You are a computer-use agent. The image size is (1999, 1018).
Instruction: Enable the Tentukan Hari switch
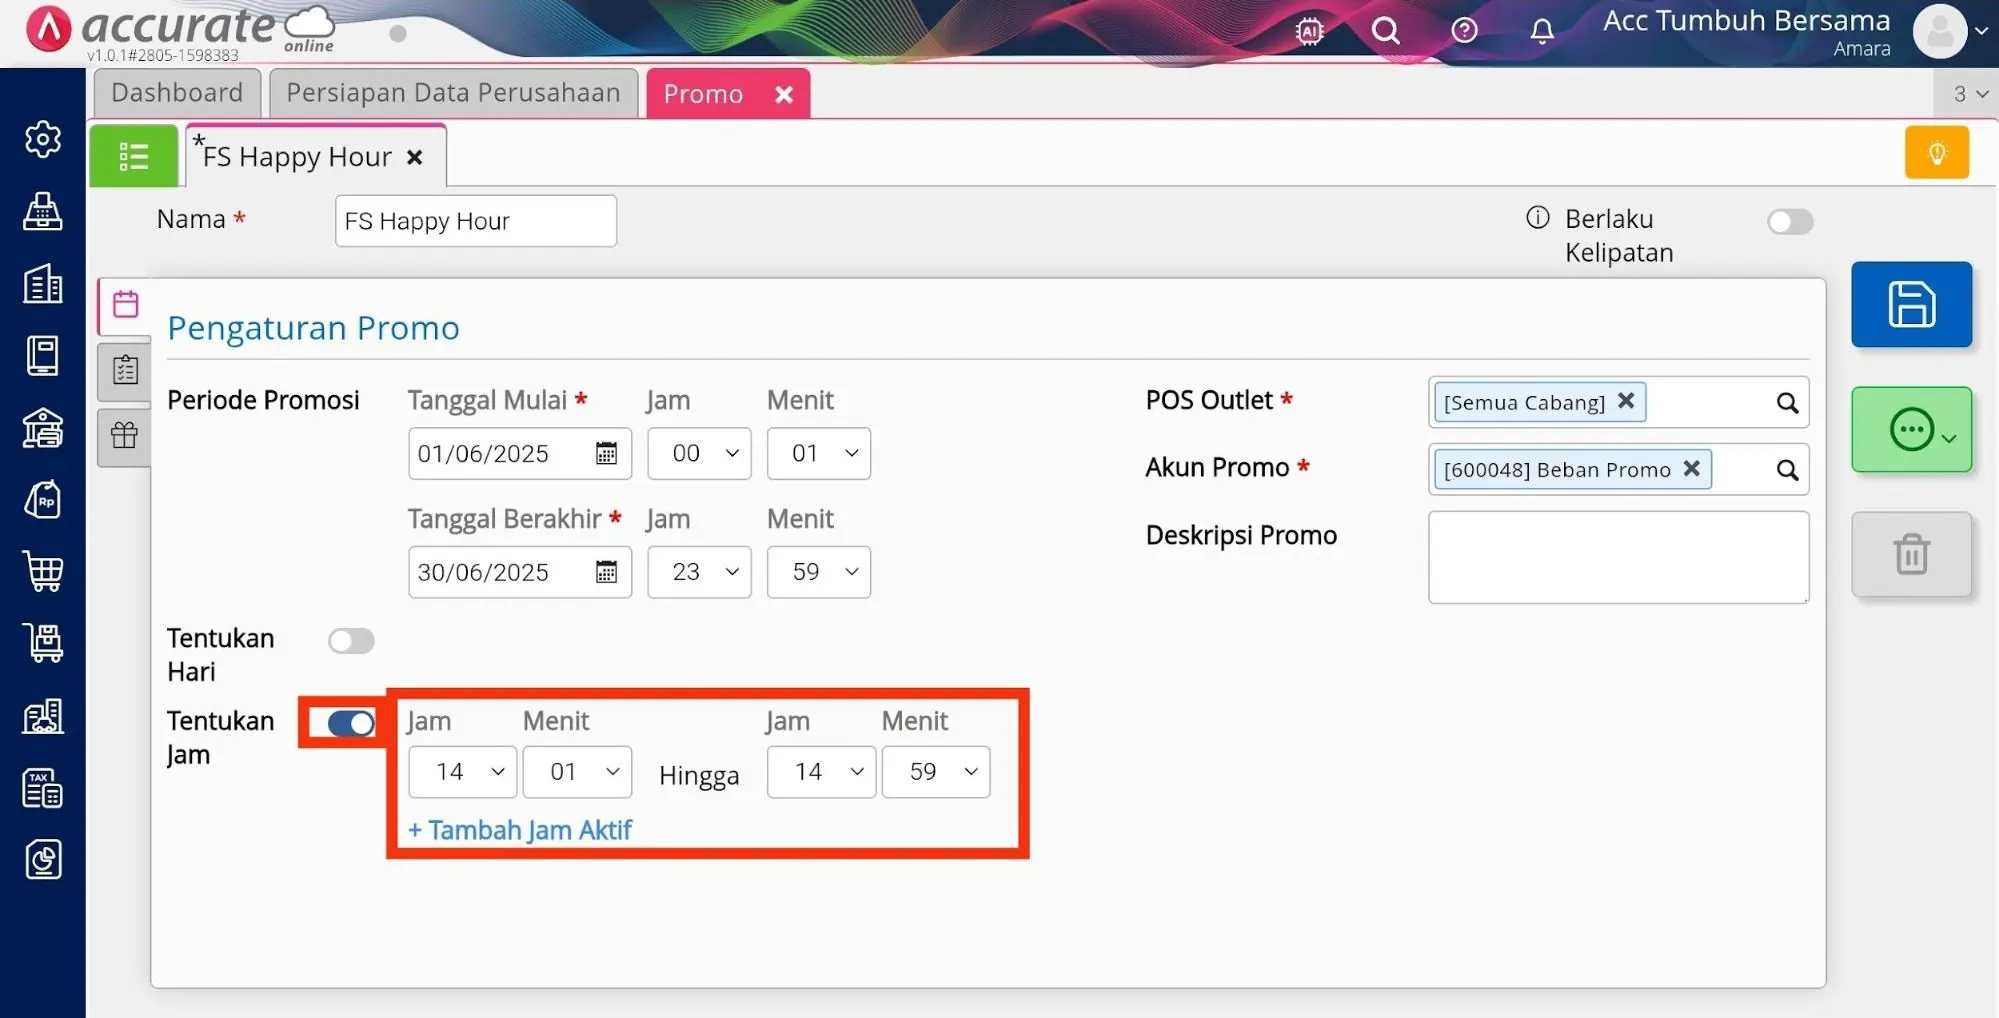click(351, 641)
